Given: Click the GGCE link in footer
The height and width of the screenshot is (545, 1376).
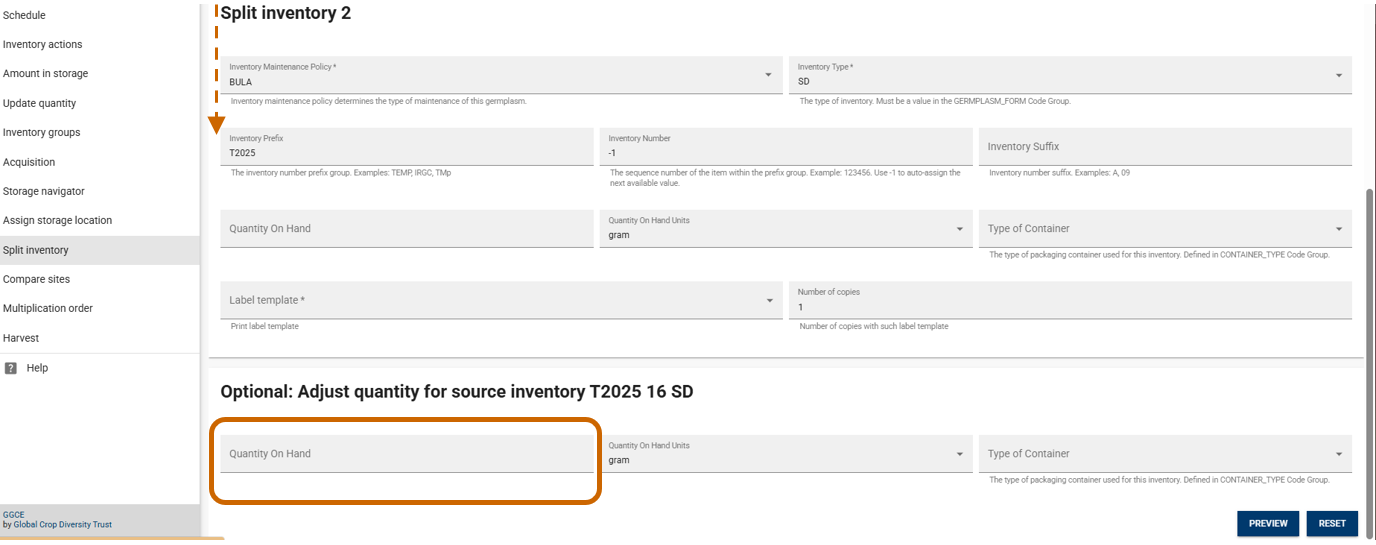Looking at the screenshot, I should coord(13,514).
